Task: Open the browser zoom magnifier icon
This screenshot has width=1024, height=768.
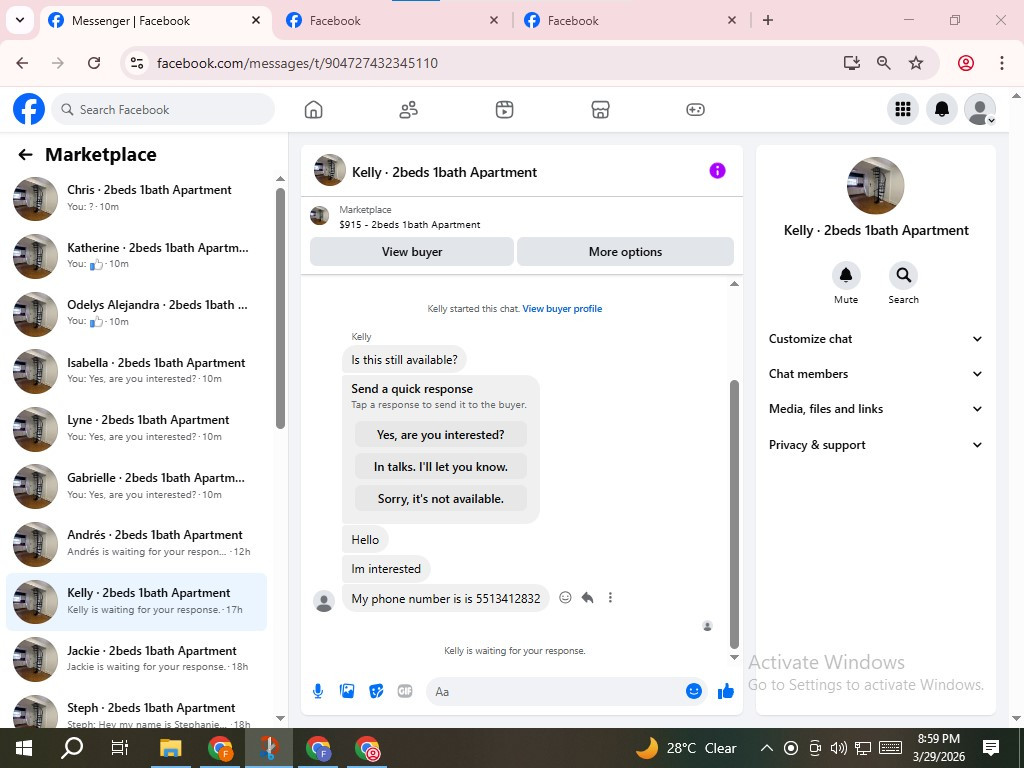Action: (x=883, y=63)
